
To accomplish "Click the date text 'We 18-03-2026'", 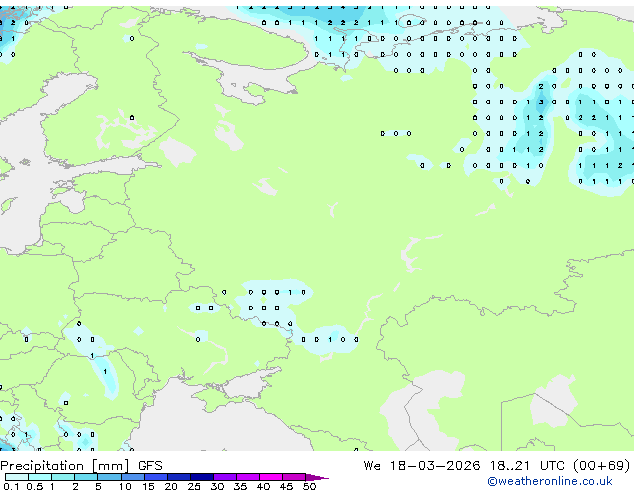I will click(x=422, y=466).
